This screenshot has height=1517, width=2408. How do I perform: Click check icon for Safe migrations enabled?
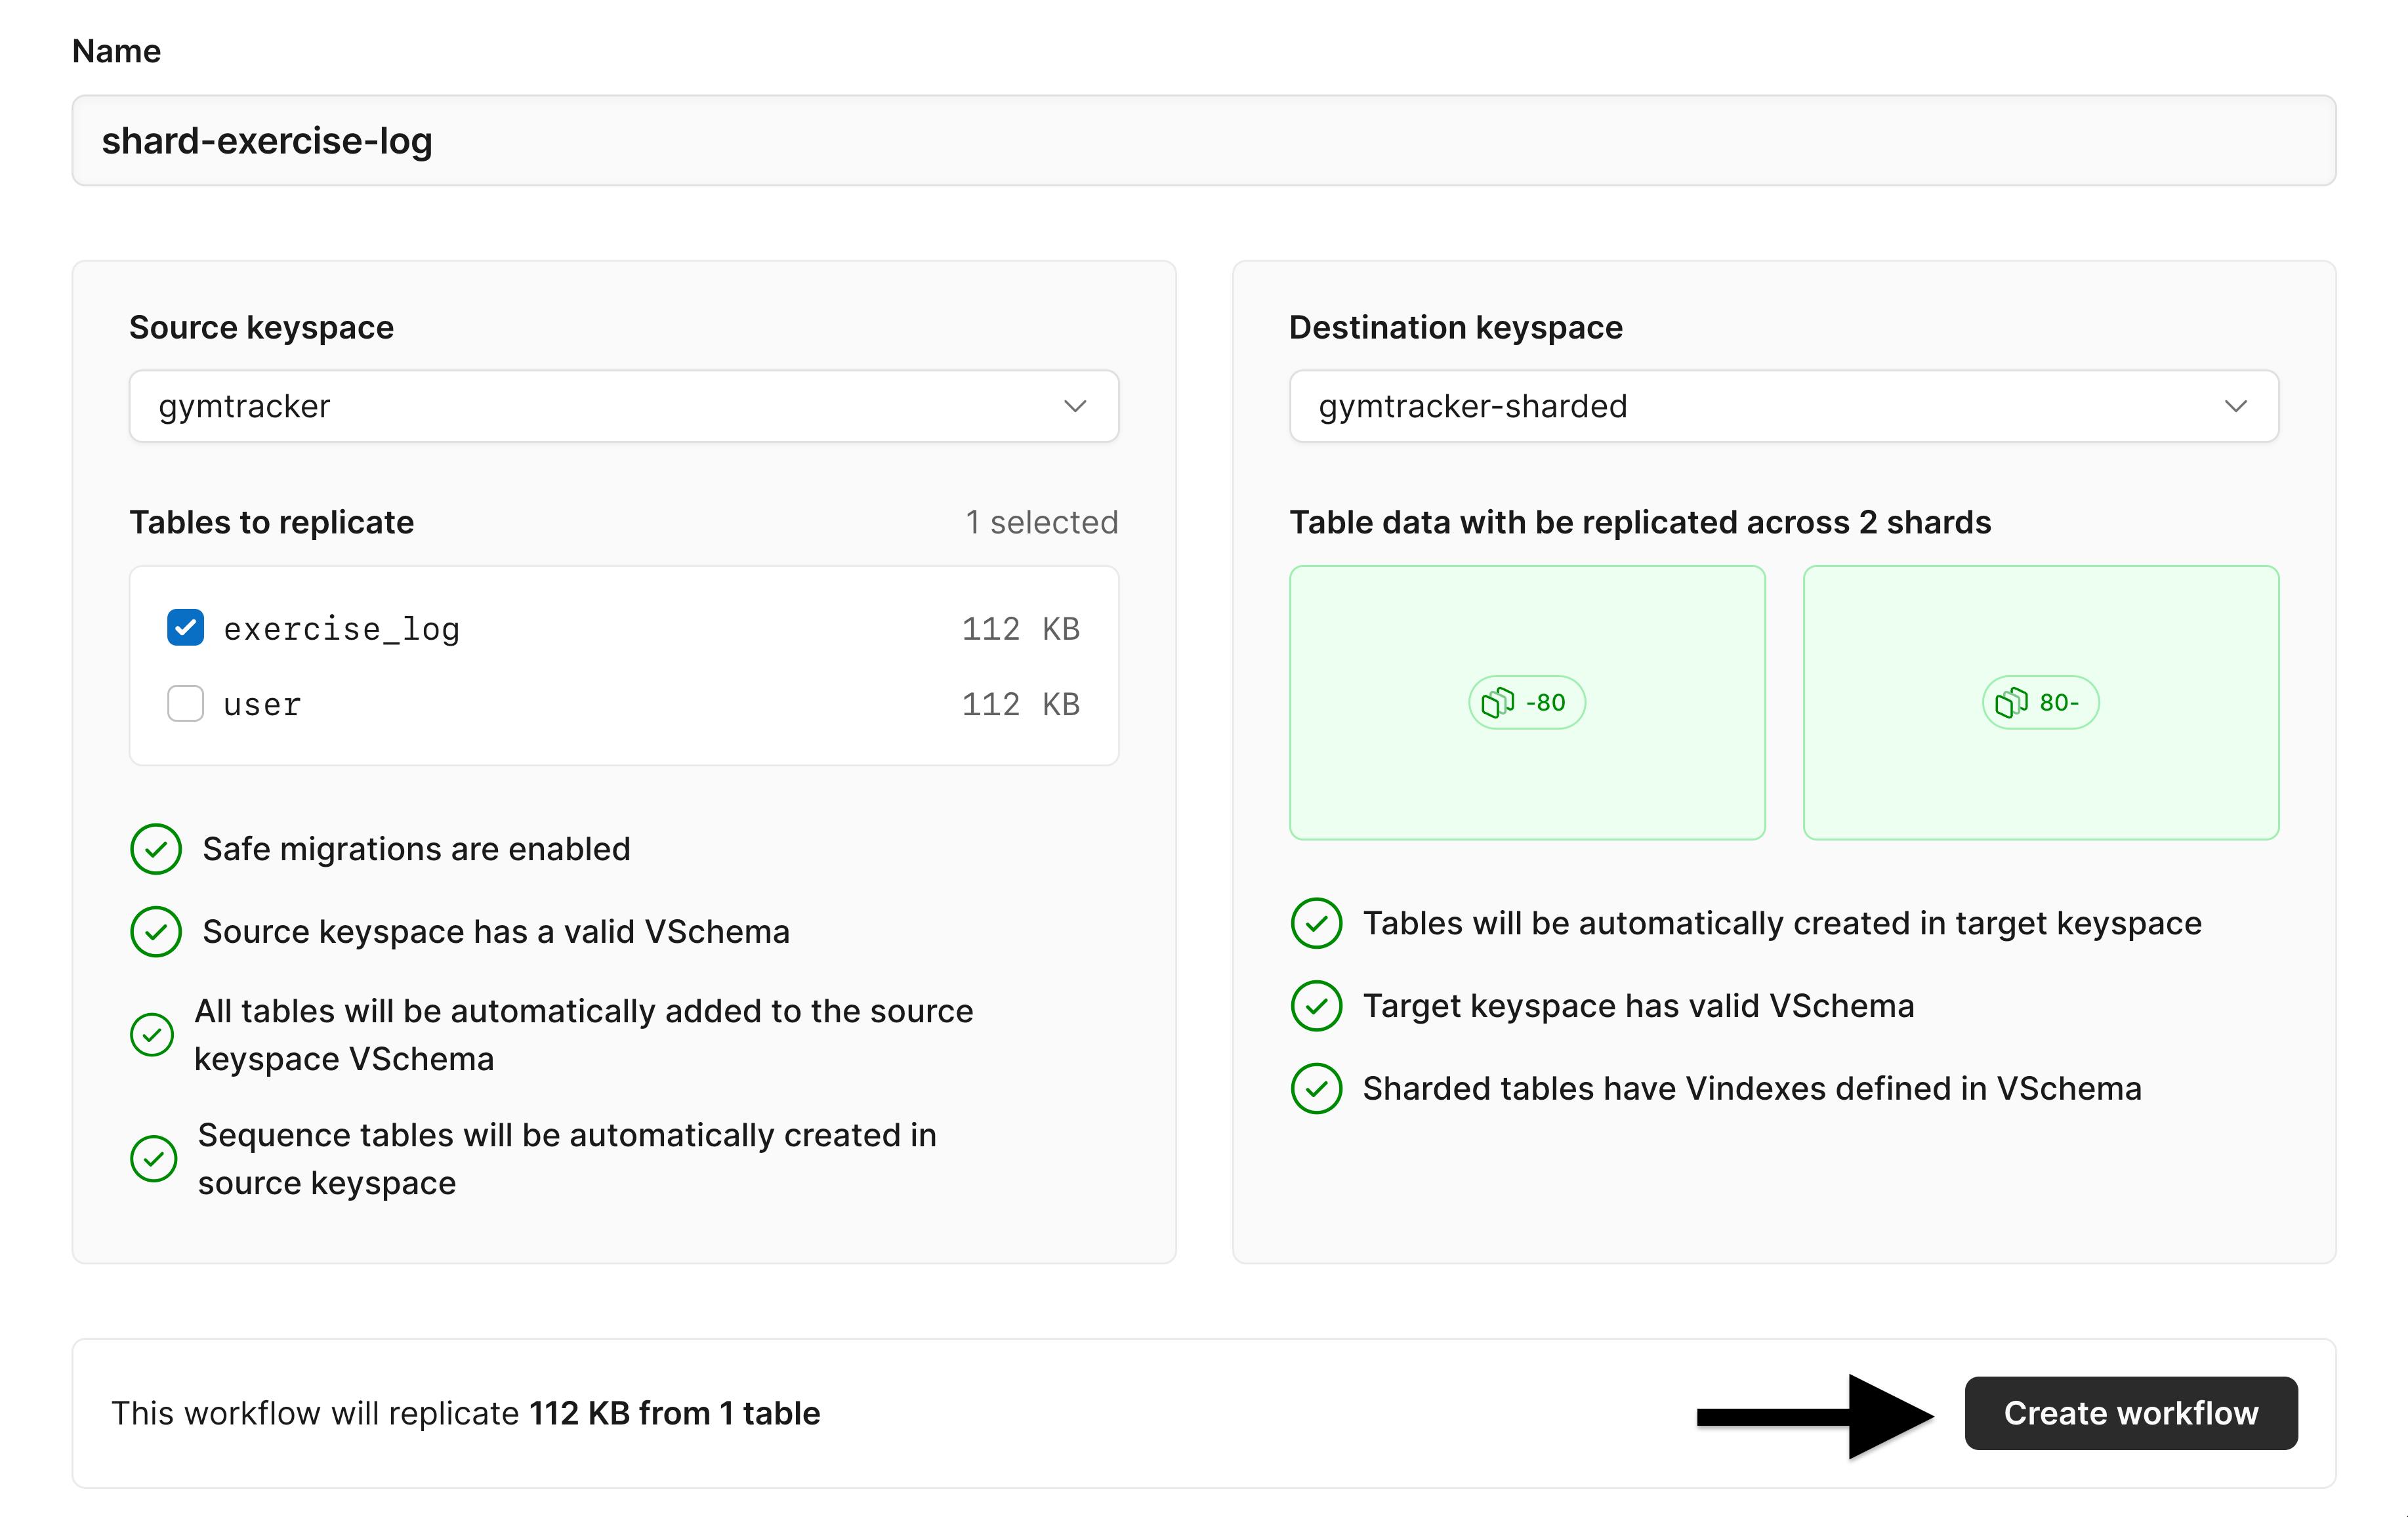156,849
